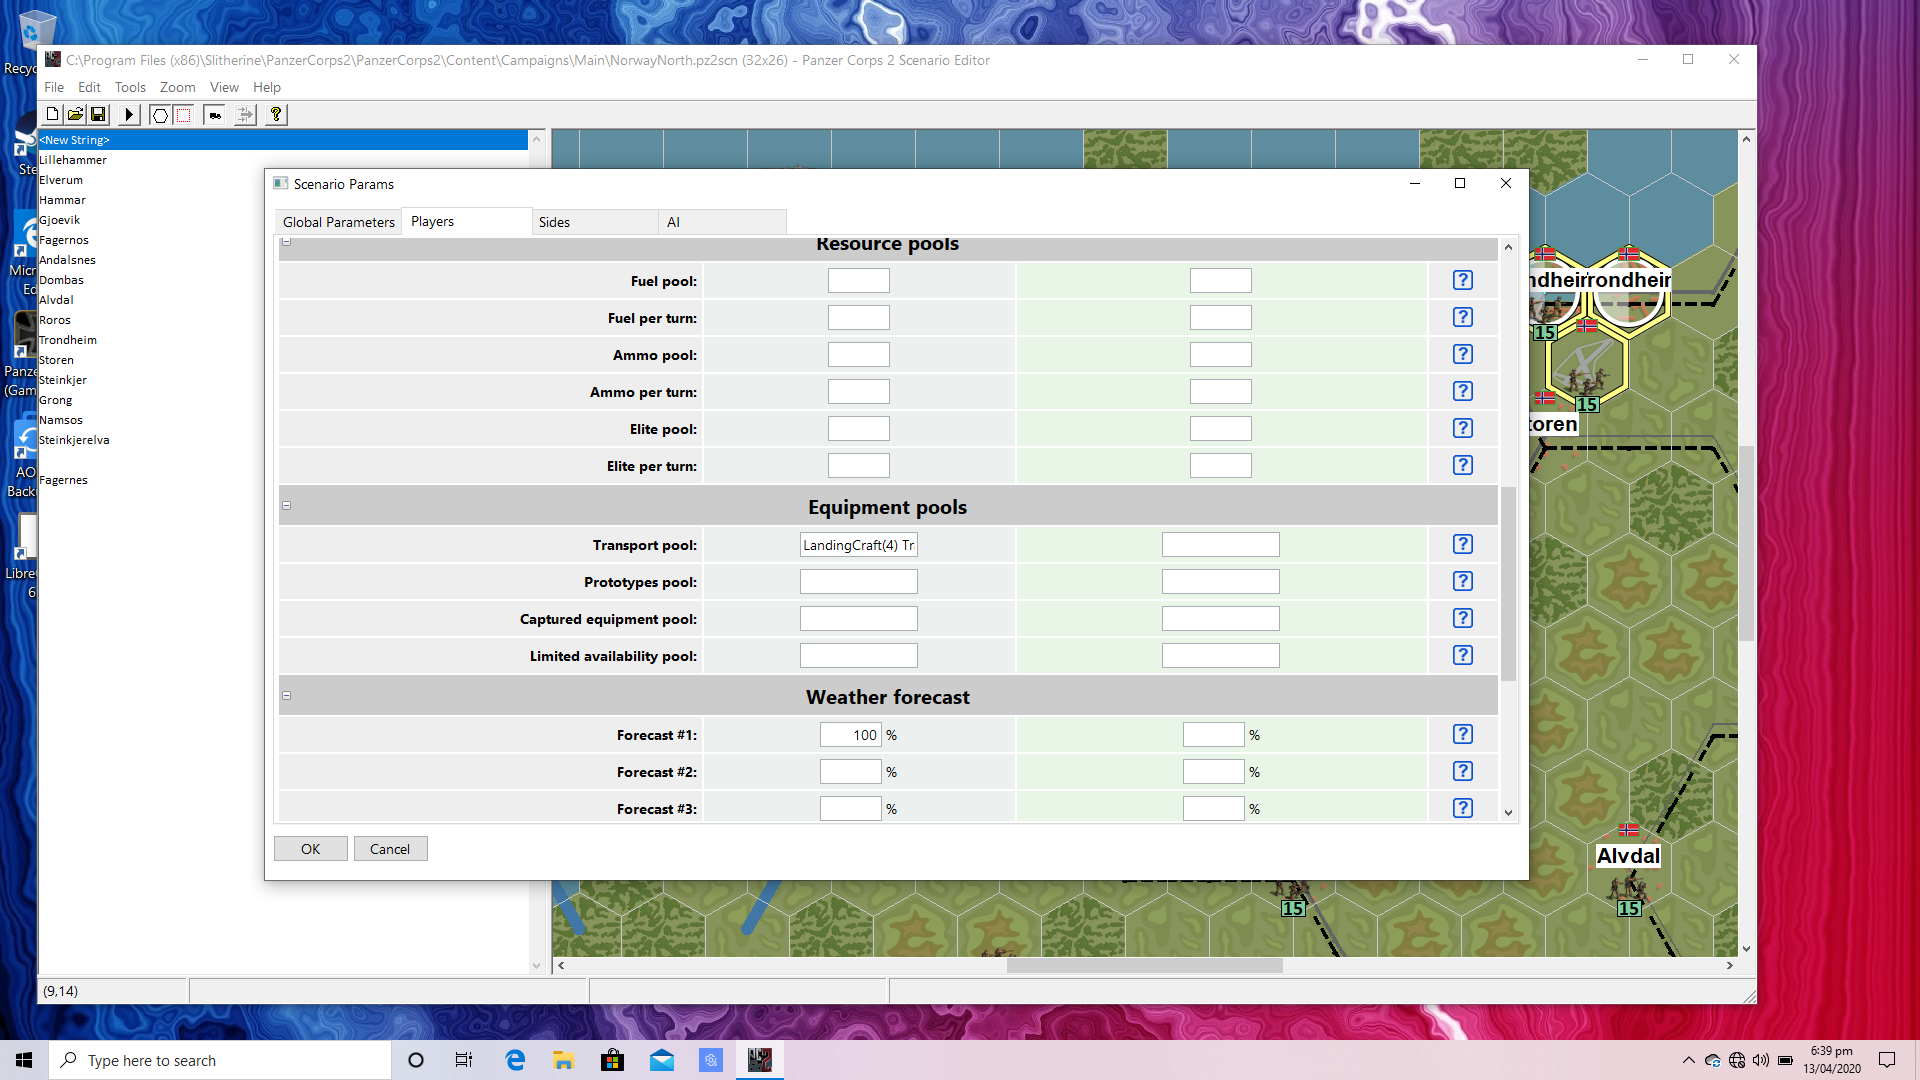Select <New String> in string list
The width and height of the screenshot is (1920, 1080).
coord(283,140)
